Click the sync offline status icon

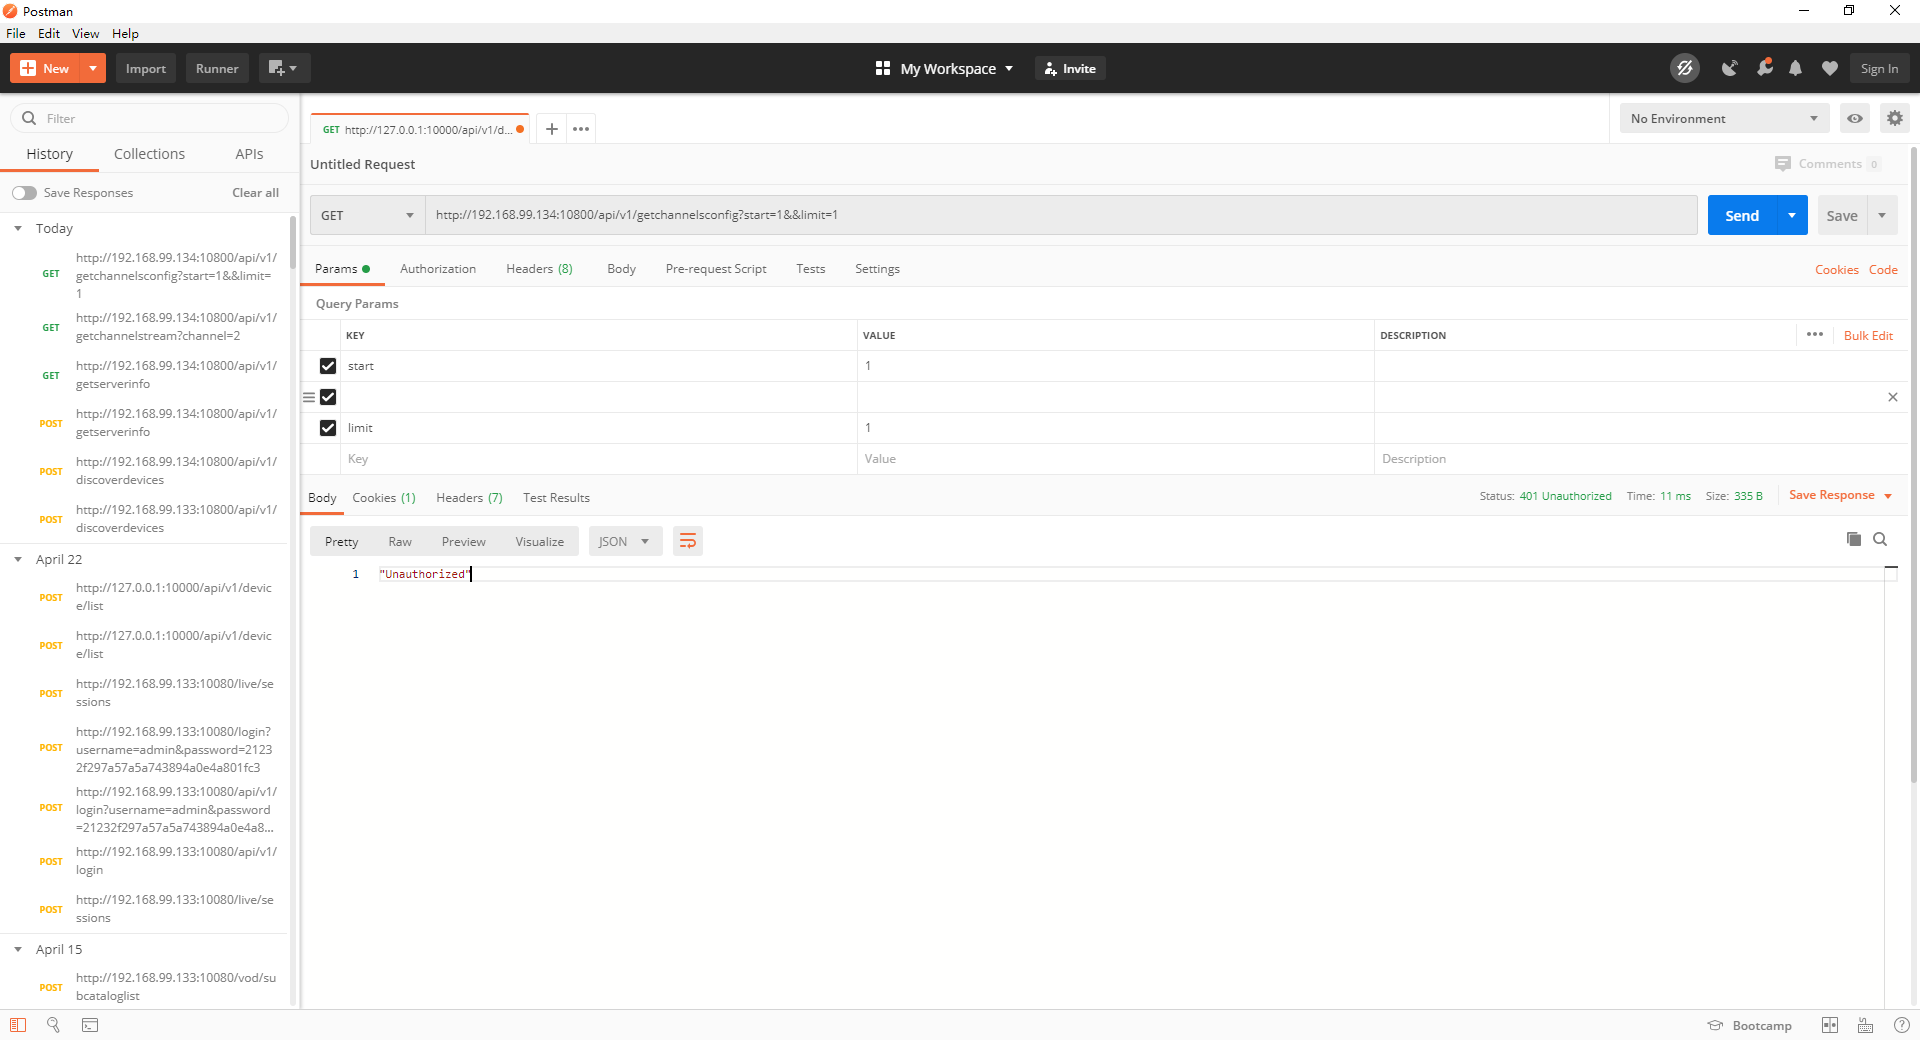point(1685,68)
